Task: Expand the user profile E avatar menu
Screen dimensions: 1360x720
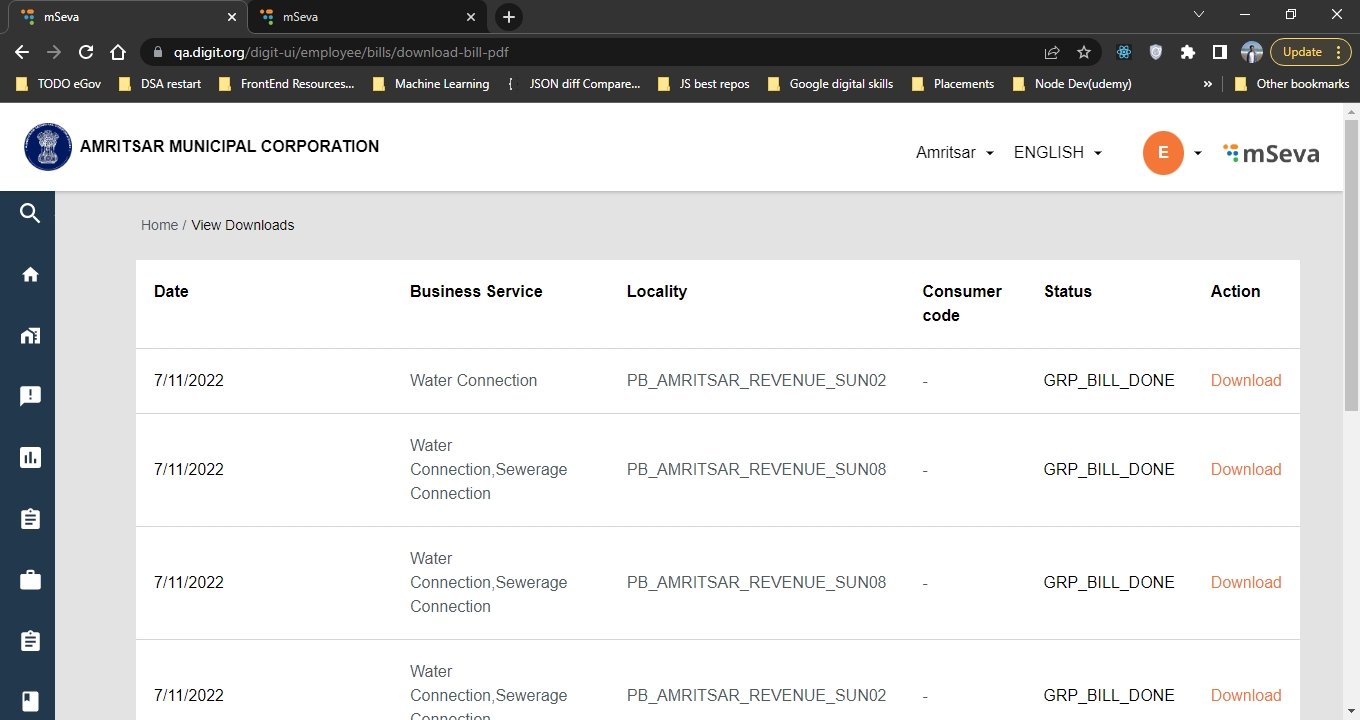Action: (1172, 153)
